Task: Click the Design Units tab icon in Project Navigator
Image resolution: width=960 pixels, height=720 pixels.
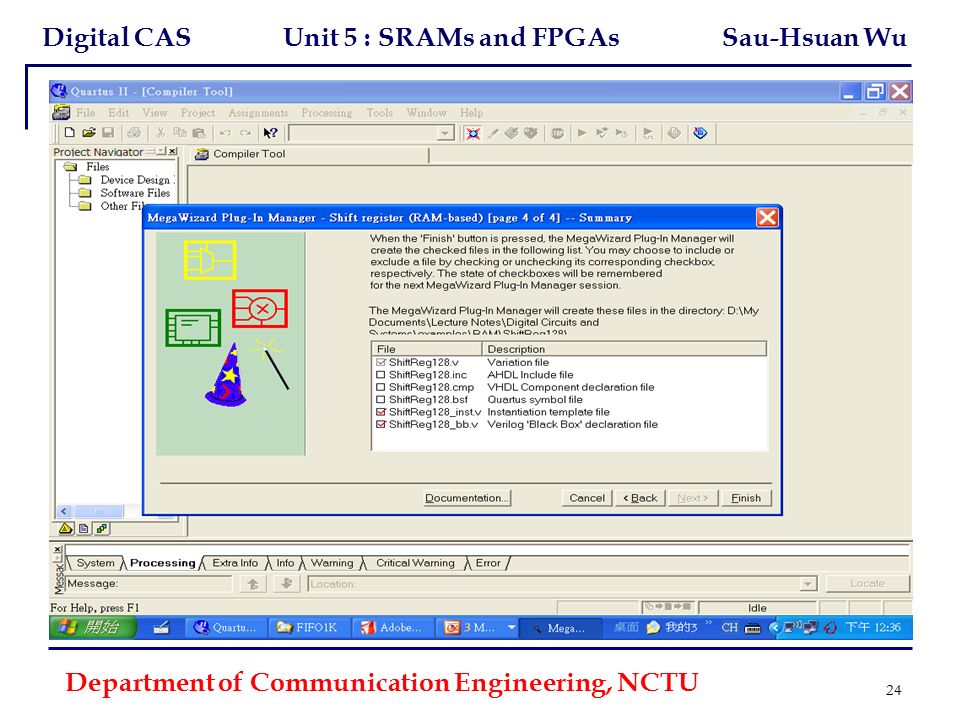Action: 102,528
